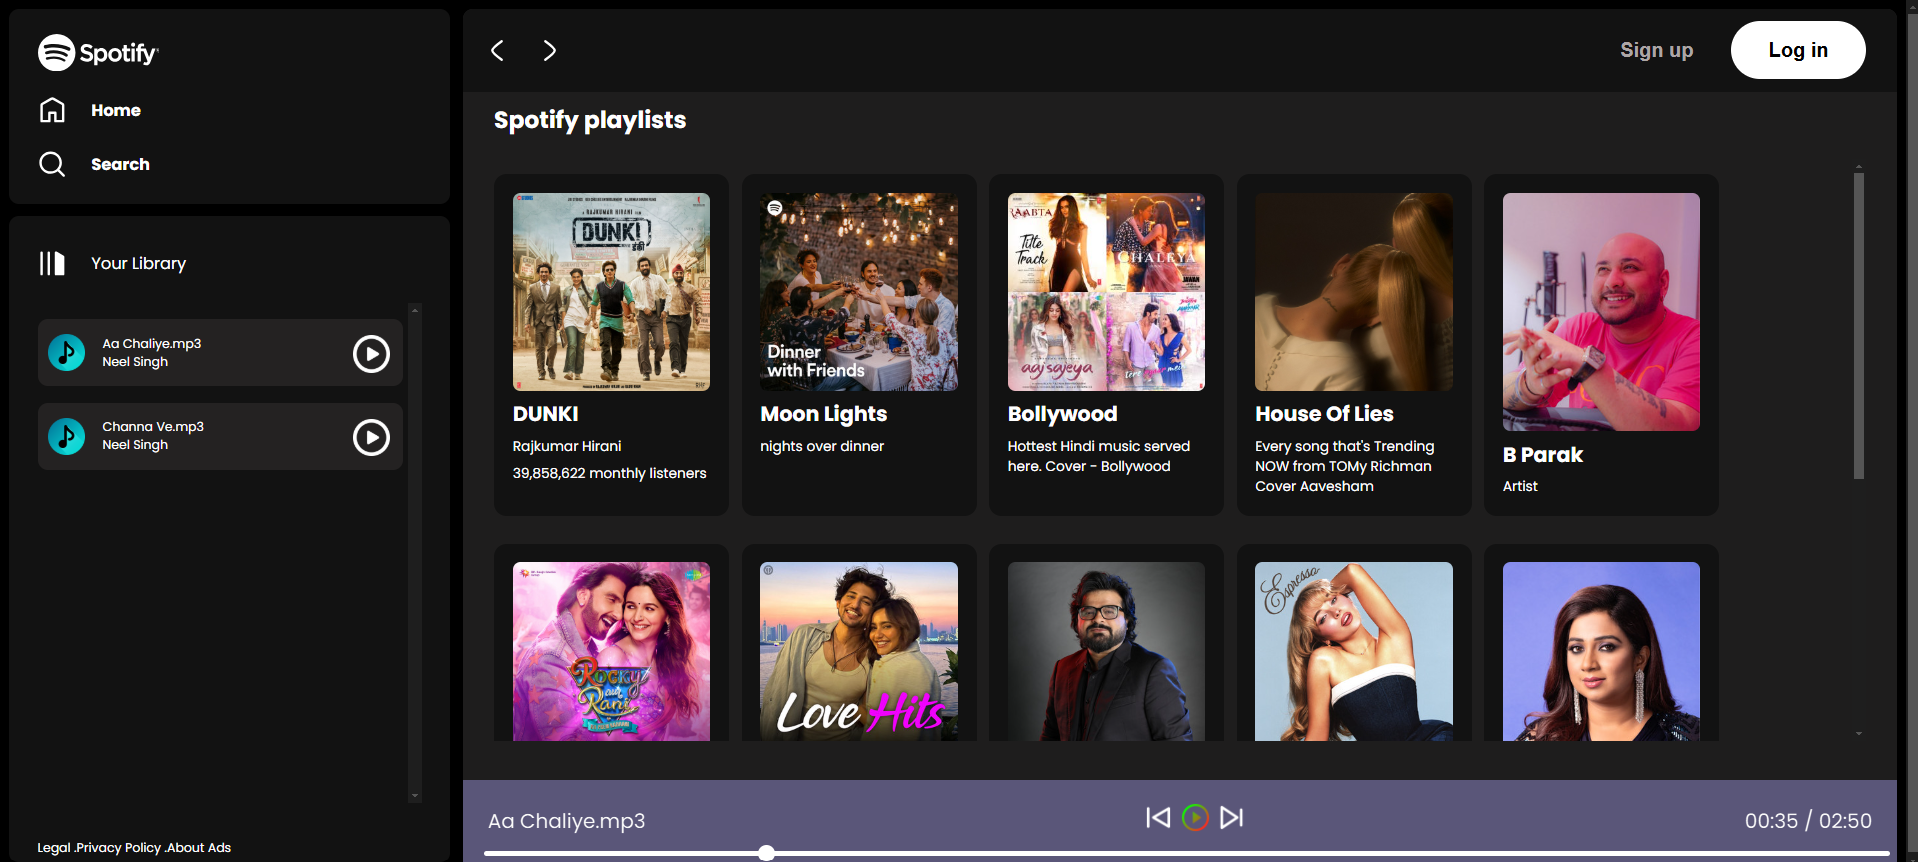Open the Espresso album cover
Image resolution: width=1918 pixels, height=862 pixels.
[x=1354, y=652]
